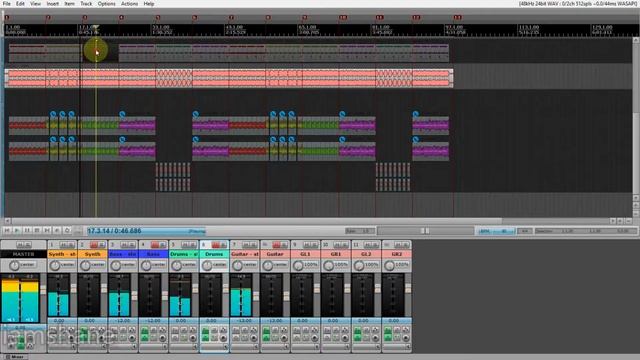
Task: Open the View menu
Action: [36, 4]
